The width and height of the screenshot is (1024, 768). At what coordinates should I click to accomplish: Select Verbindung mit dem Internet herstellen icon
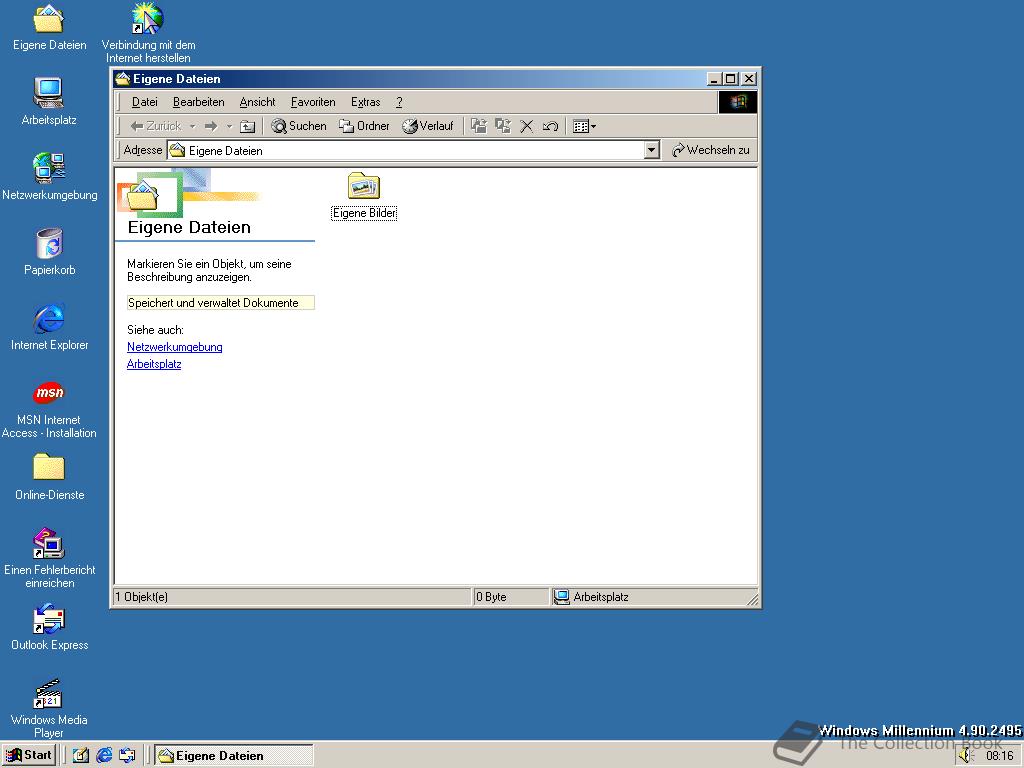148,33
